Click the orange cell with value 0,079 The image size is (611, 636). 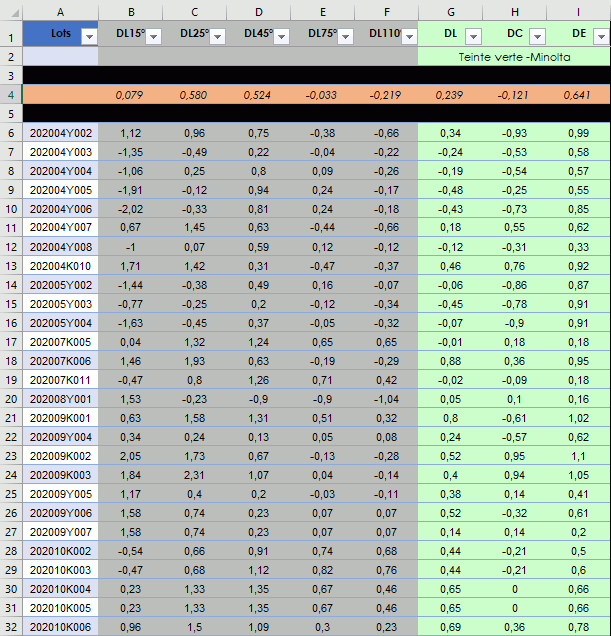(130, 95)
